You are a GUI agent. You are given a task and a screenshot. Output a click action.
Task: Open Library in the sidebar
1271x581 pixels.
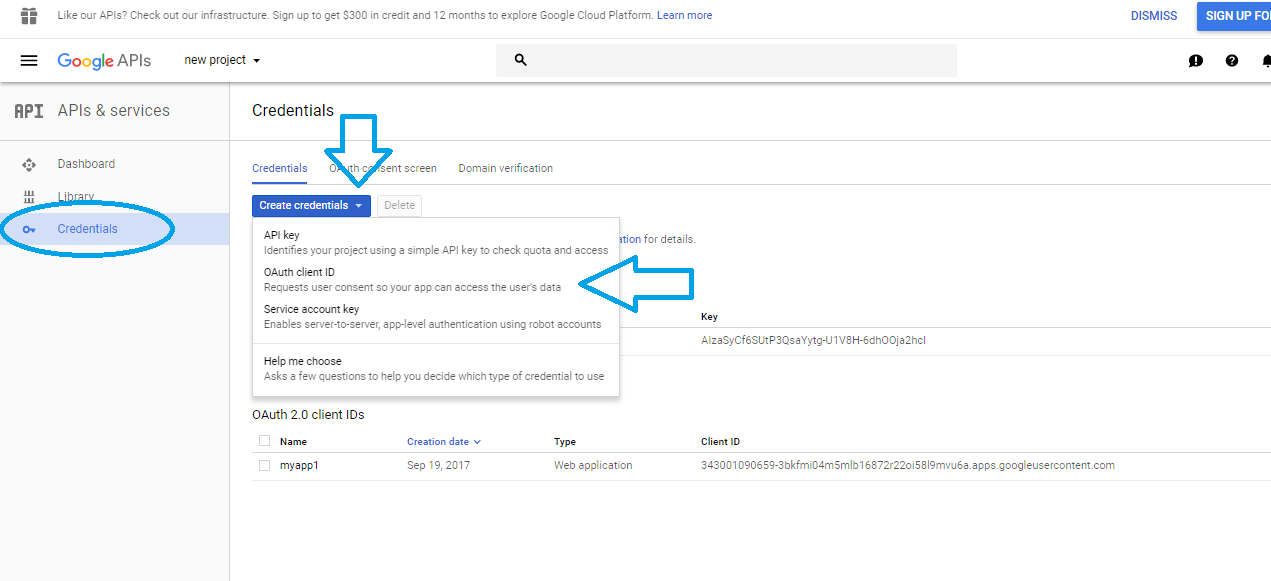[76, 197]
